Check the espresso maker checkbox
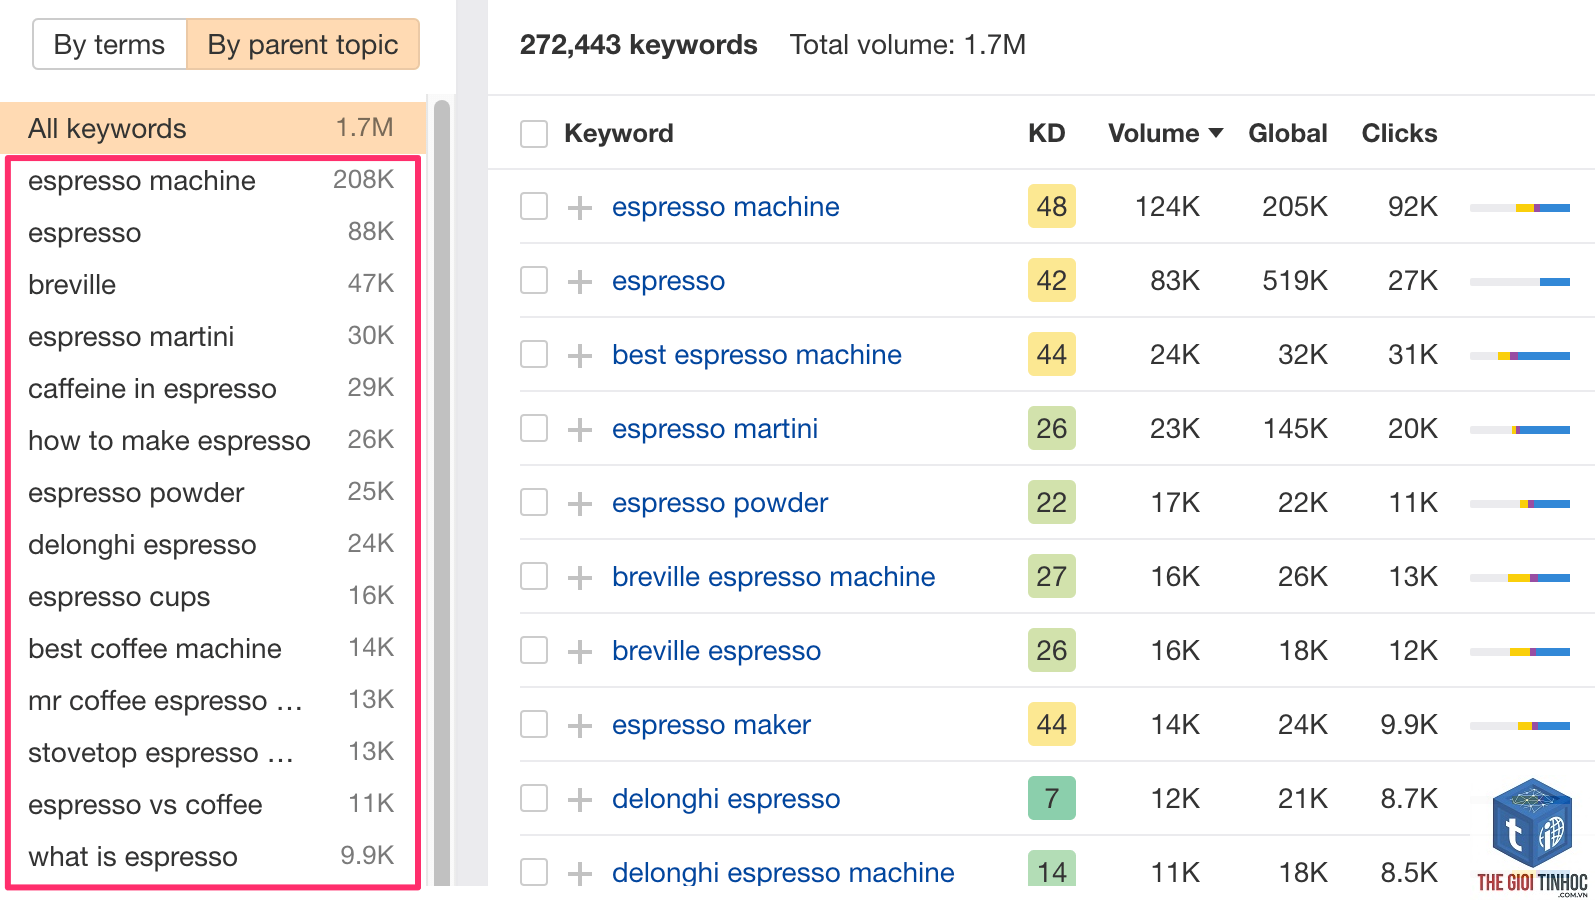The height and width of the screenshot is (900, 1595). tap(534, 724)
